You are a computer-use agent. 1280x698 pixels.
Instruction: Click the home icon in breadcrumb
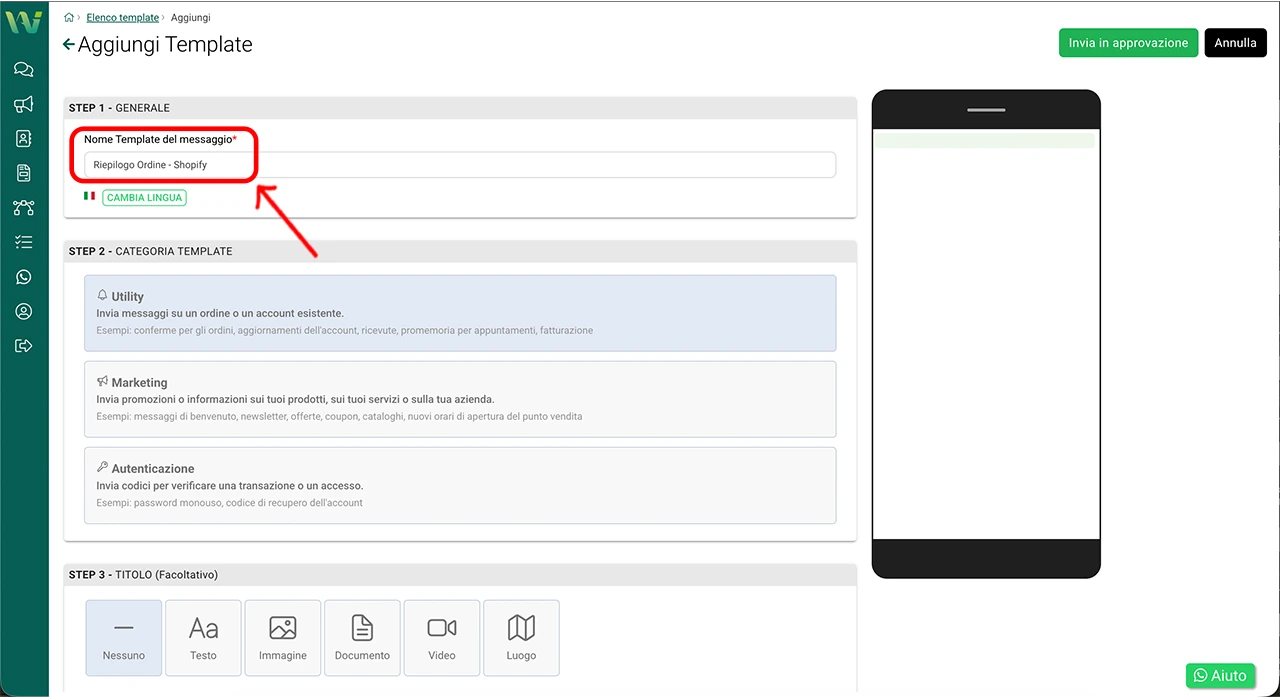click(69, 18)
